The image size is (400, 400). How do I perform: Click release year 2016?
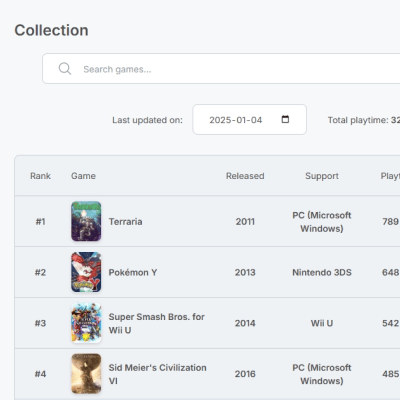(x=245, y=374)
